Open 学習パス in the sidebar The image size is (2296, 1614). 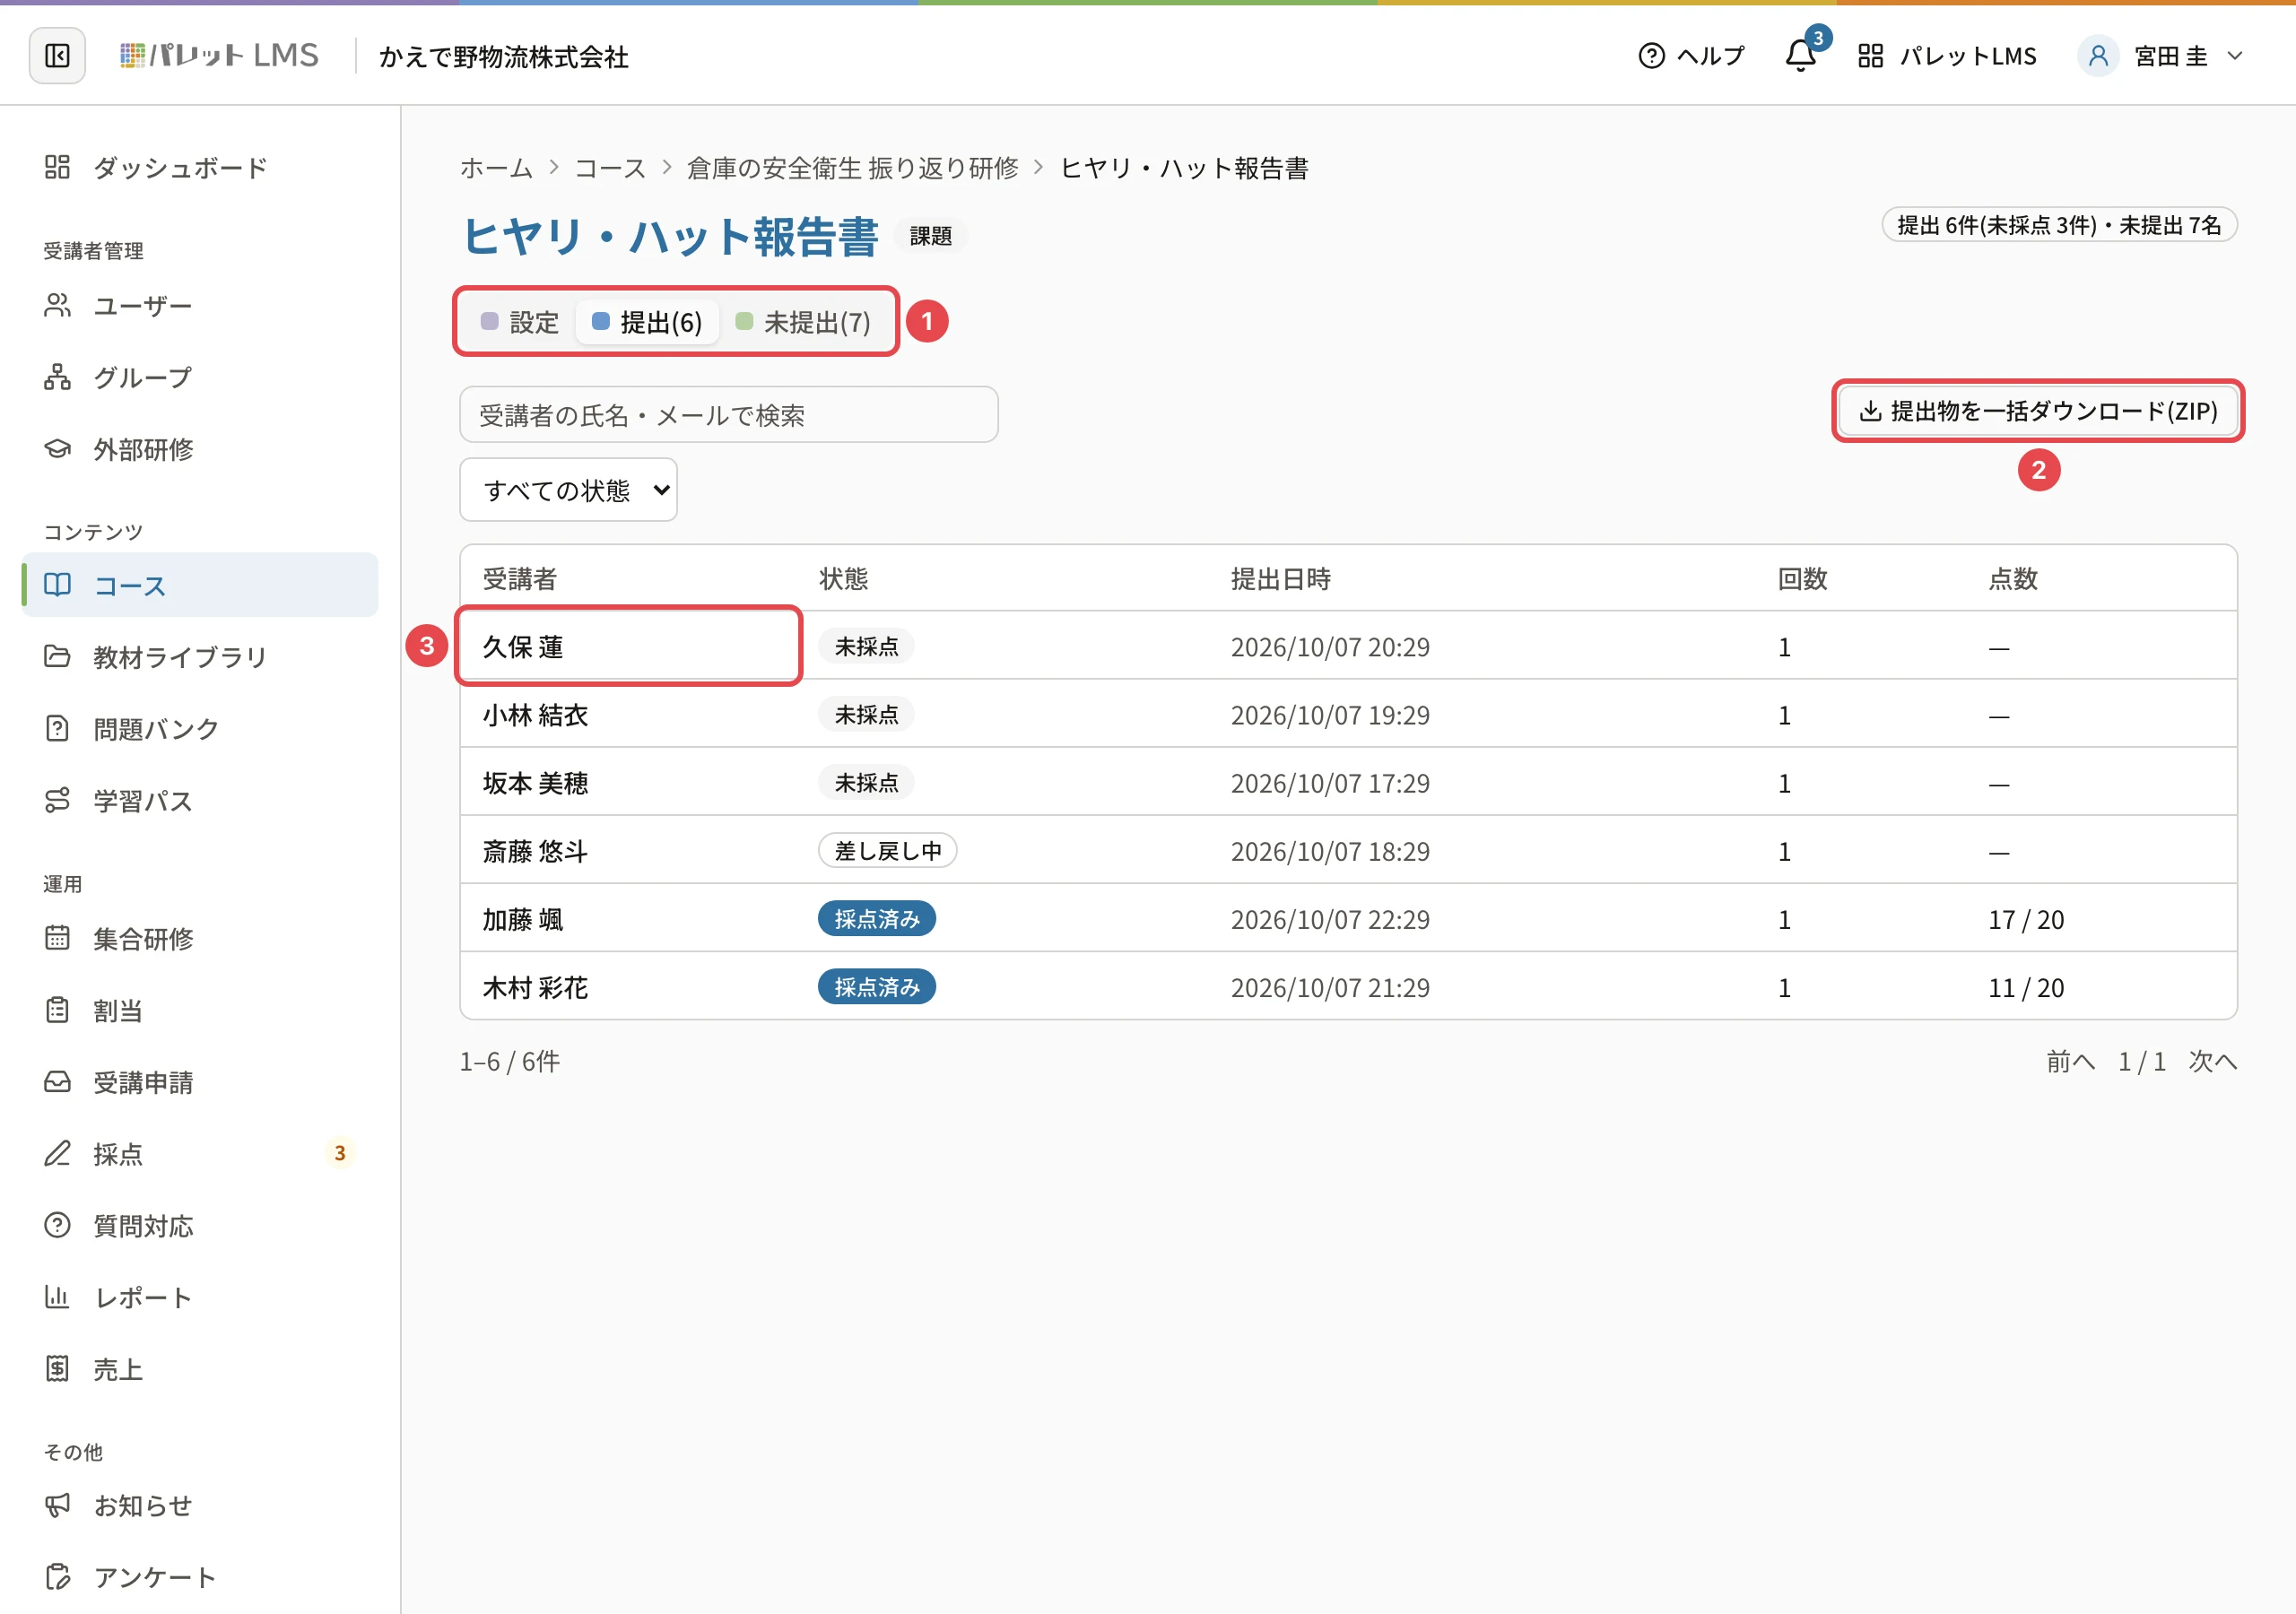click(x=200, y=800)
